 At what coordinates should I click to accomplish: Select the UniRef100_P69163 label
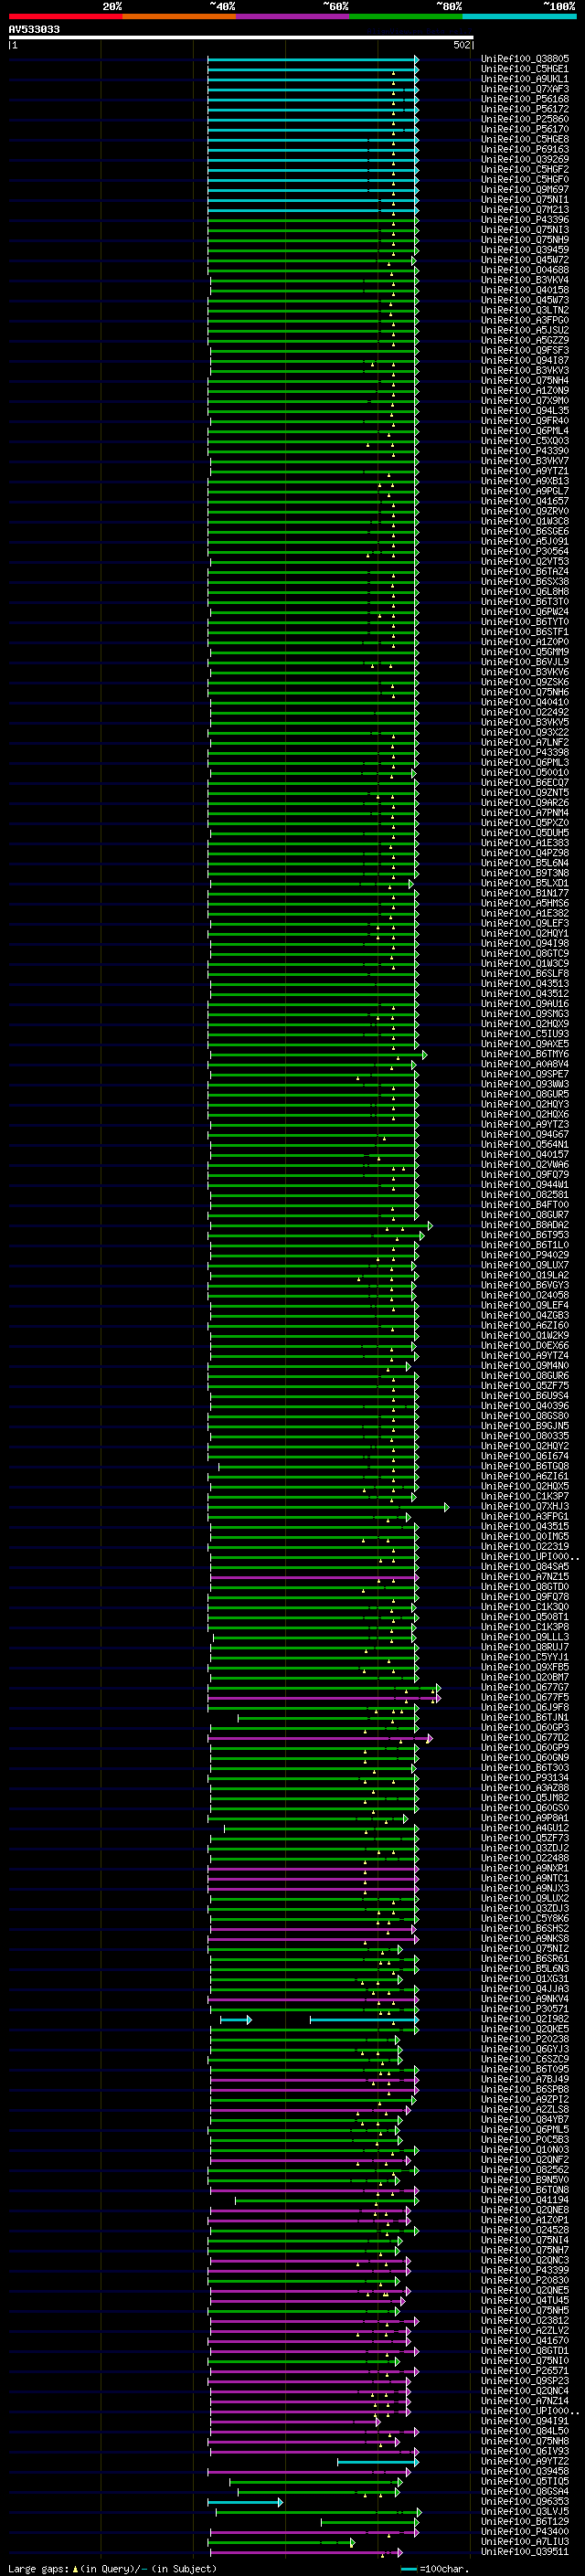(x=525, y=149)
